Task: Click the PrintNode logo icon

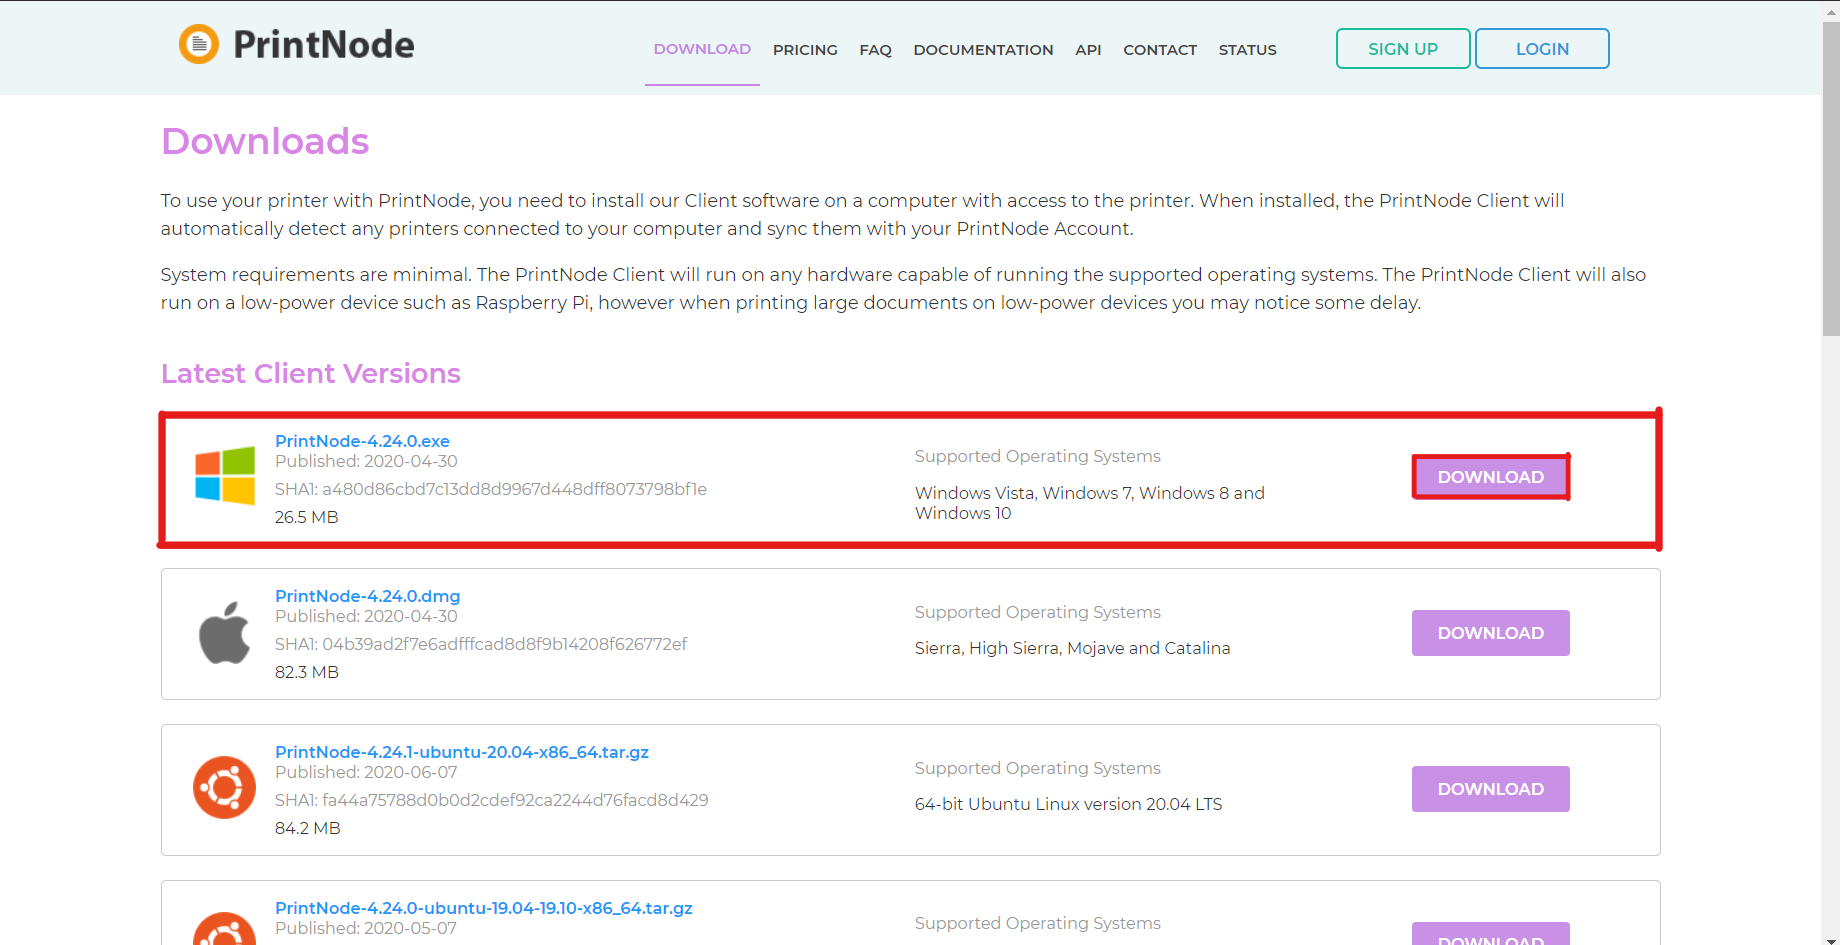Action: (x=199, y=44)
